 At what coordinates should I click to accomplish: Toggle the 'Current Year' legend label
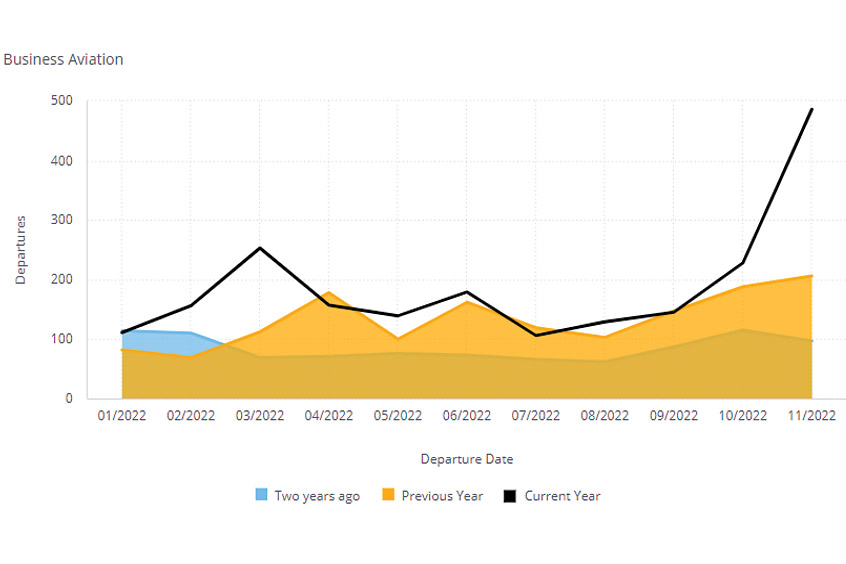pos(562,496)
